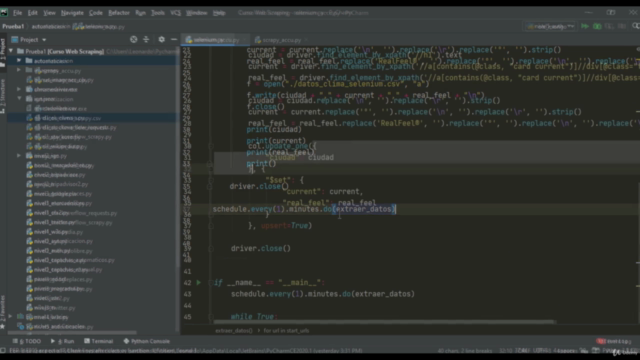Click the Event Log notification icon
This screenshot has width=640, height=360.
(600, 341)
